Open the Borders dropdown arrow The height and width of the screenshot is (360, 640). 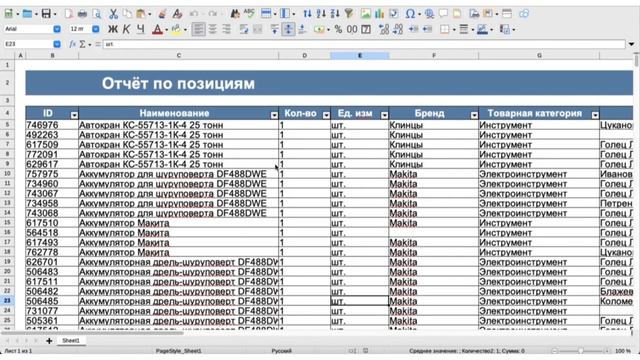pyautogui.click(x=454, y=29)
